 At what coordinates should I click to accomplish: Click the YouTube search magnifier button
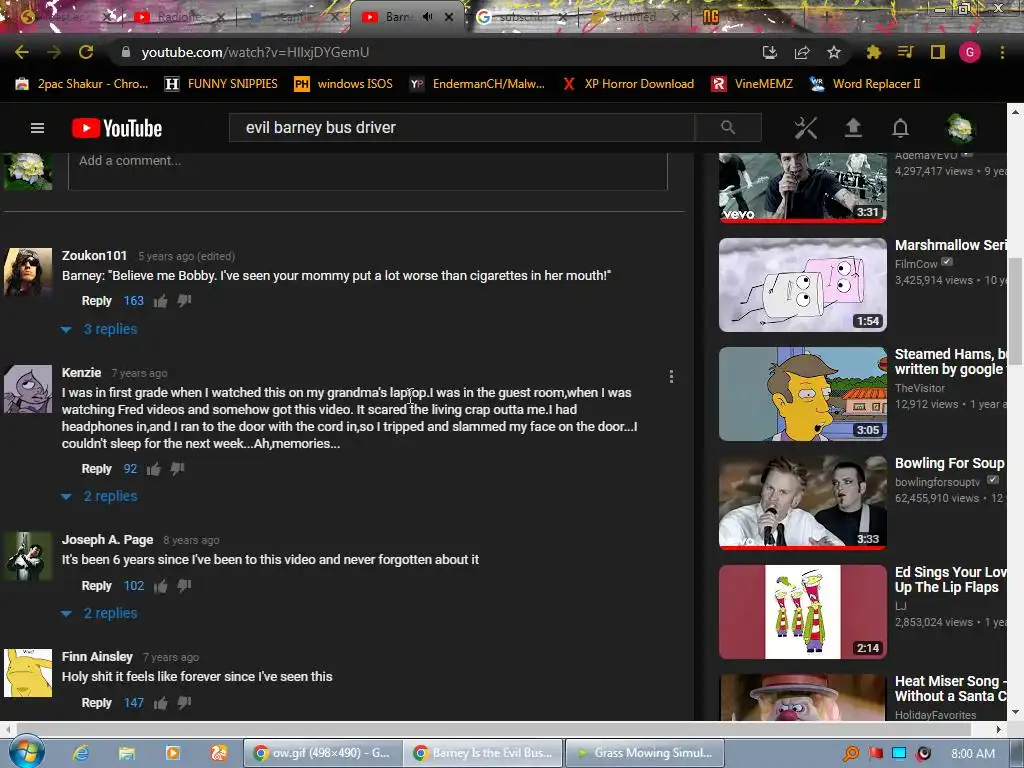(x=728, y=127)
